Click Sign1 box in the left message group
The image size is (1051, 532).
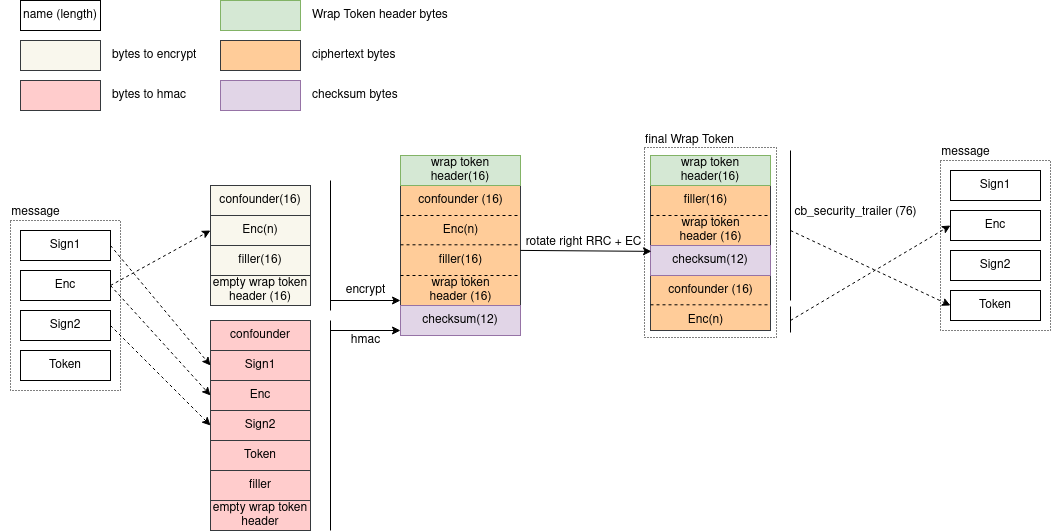[x=65, y=245]
